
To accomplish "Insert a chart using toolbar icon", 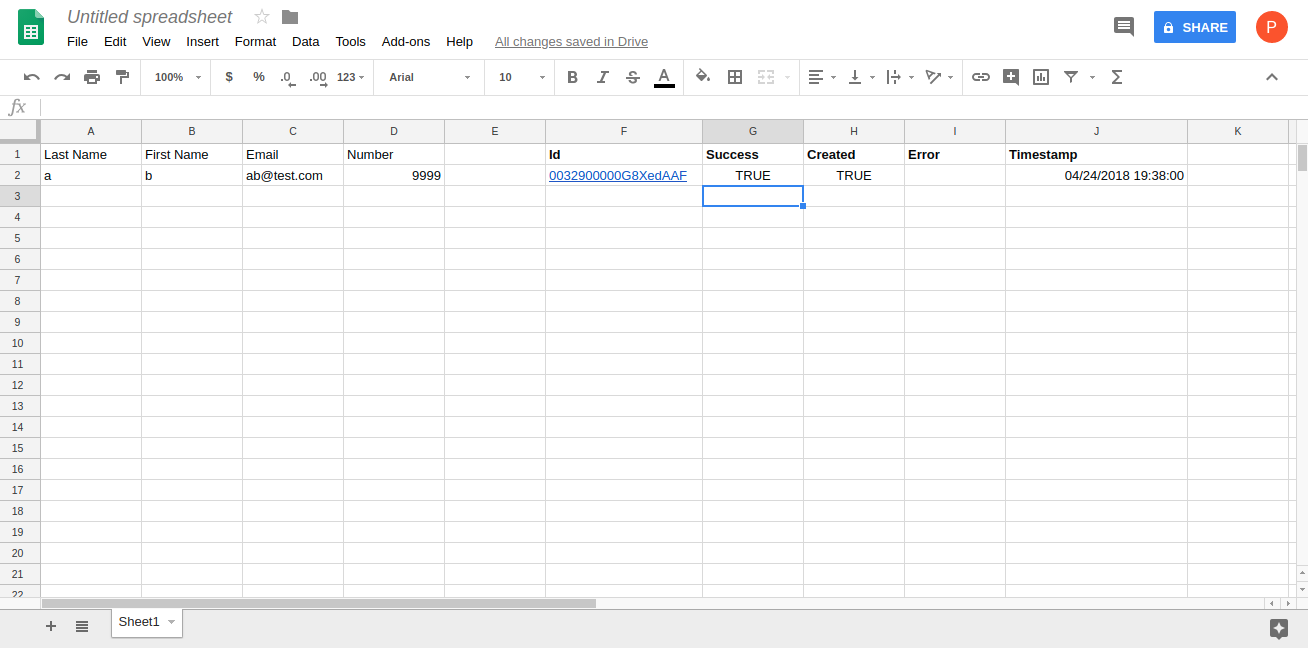I will coord(1041,77).
